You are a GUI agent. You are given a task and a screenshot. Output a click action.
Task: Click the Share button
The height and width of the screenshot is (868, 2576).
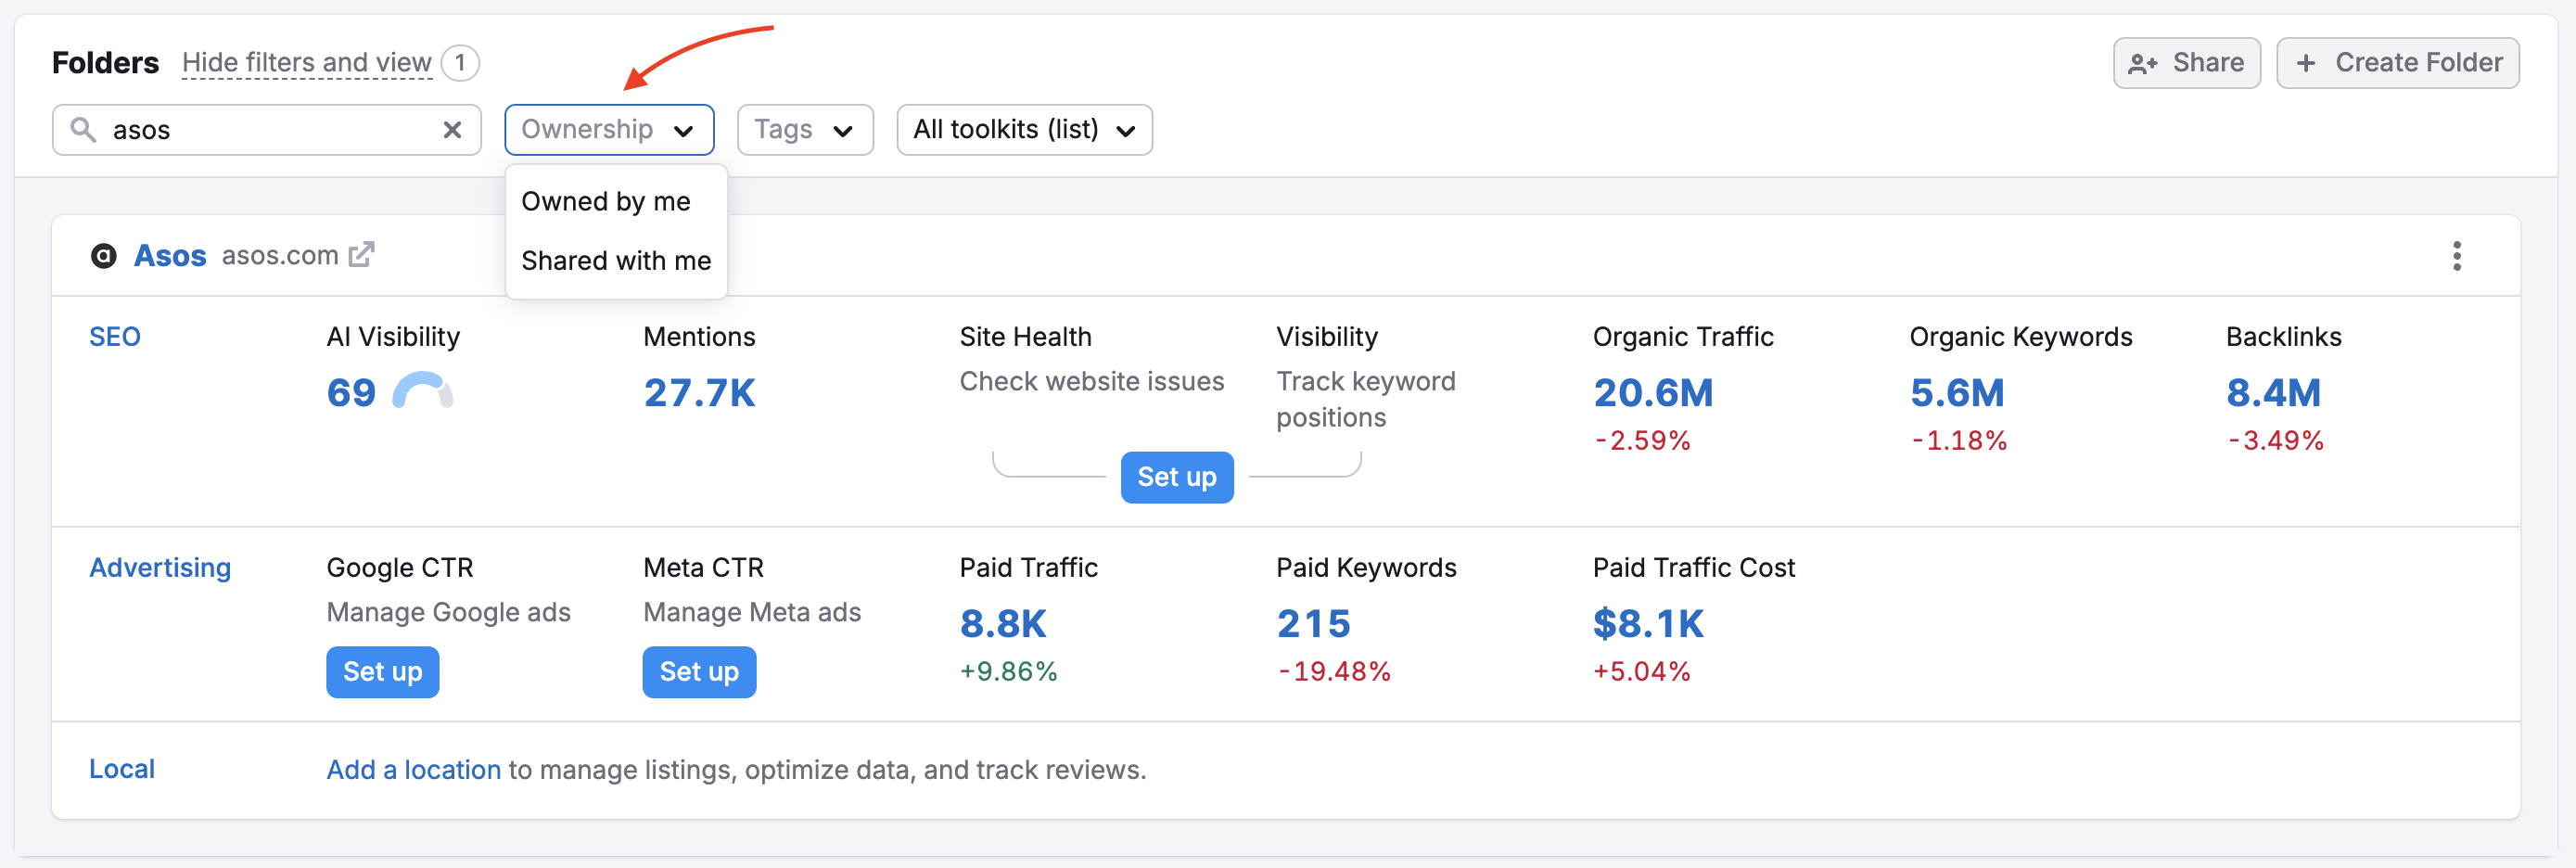click(2186, 63)
